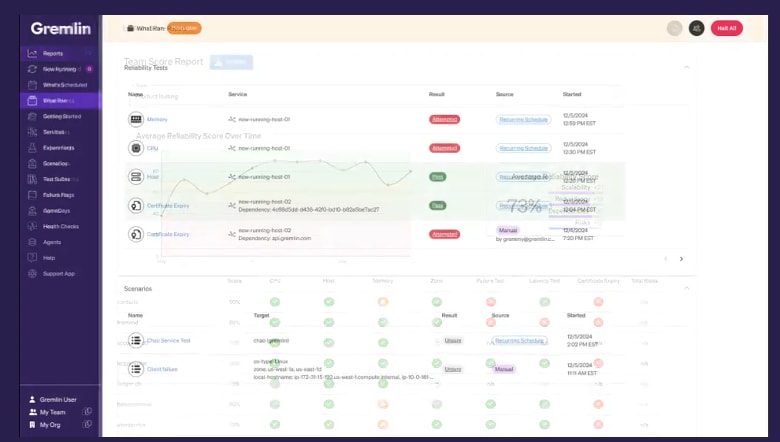Click the Recurring Schedule tag on Memory row
Image resolution: width=780 pixels, height=442 pixels.
pyautogui.click(x=523, y=119)
